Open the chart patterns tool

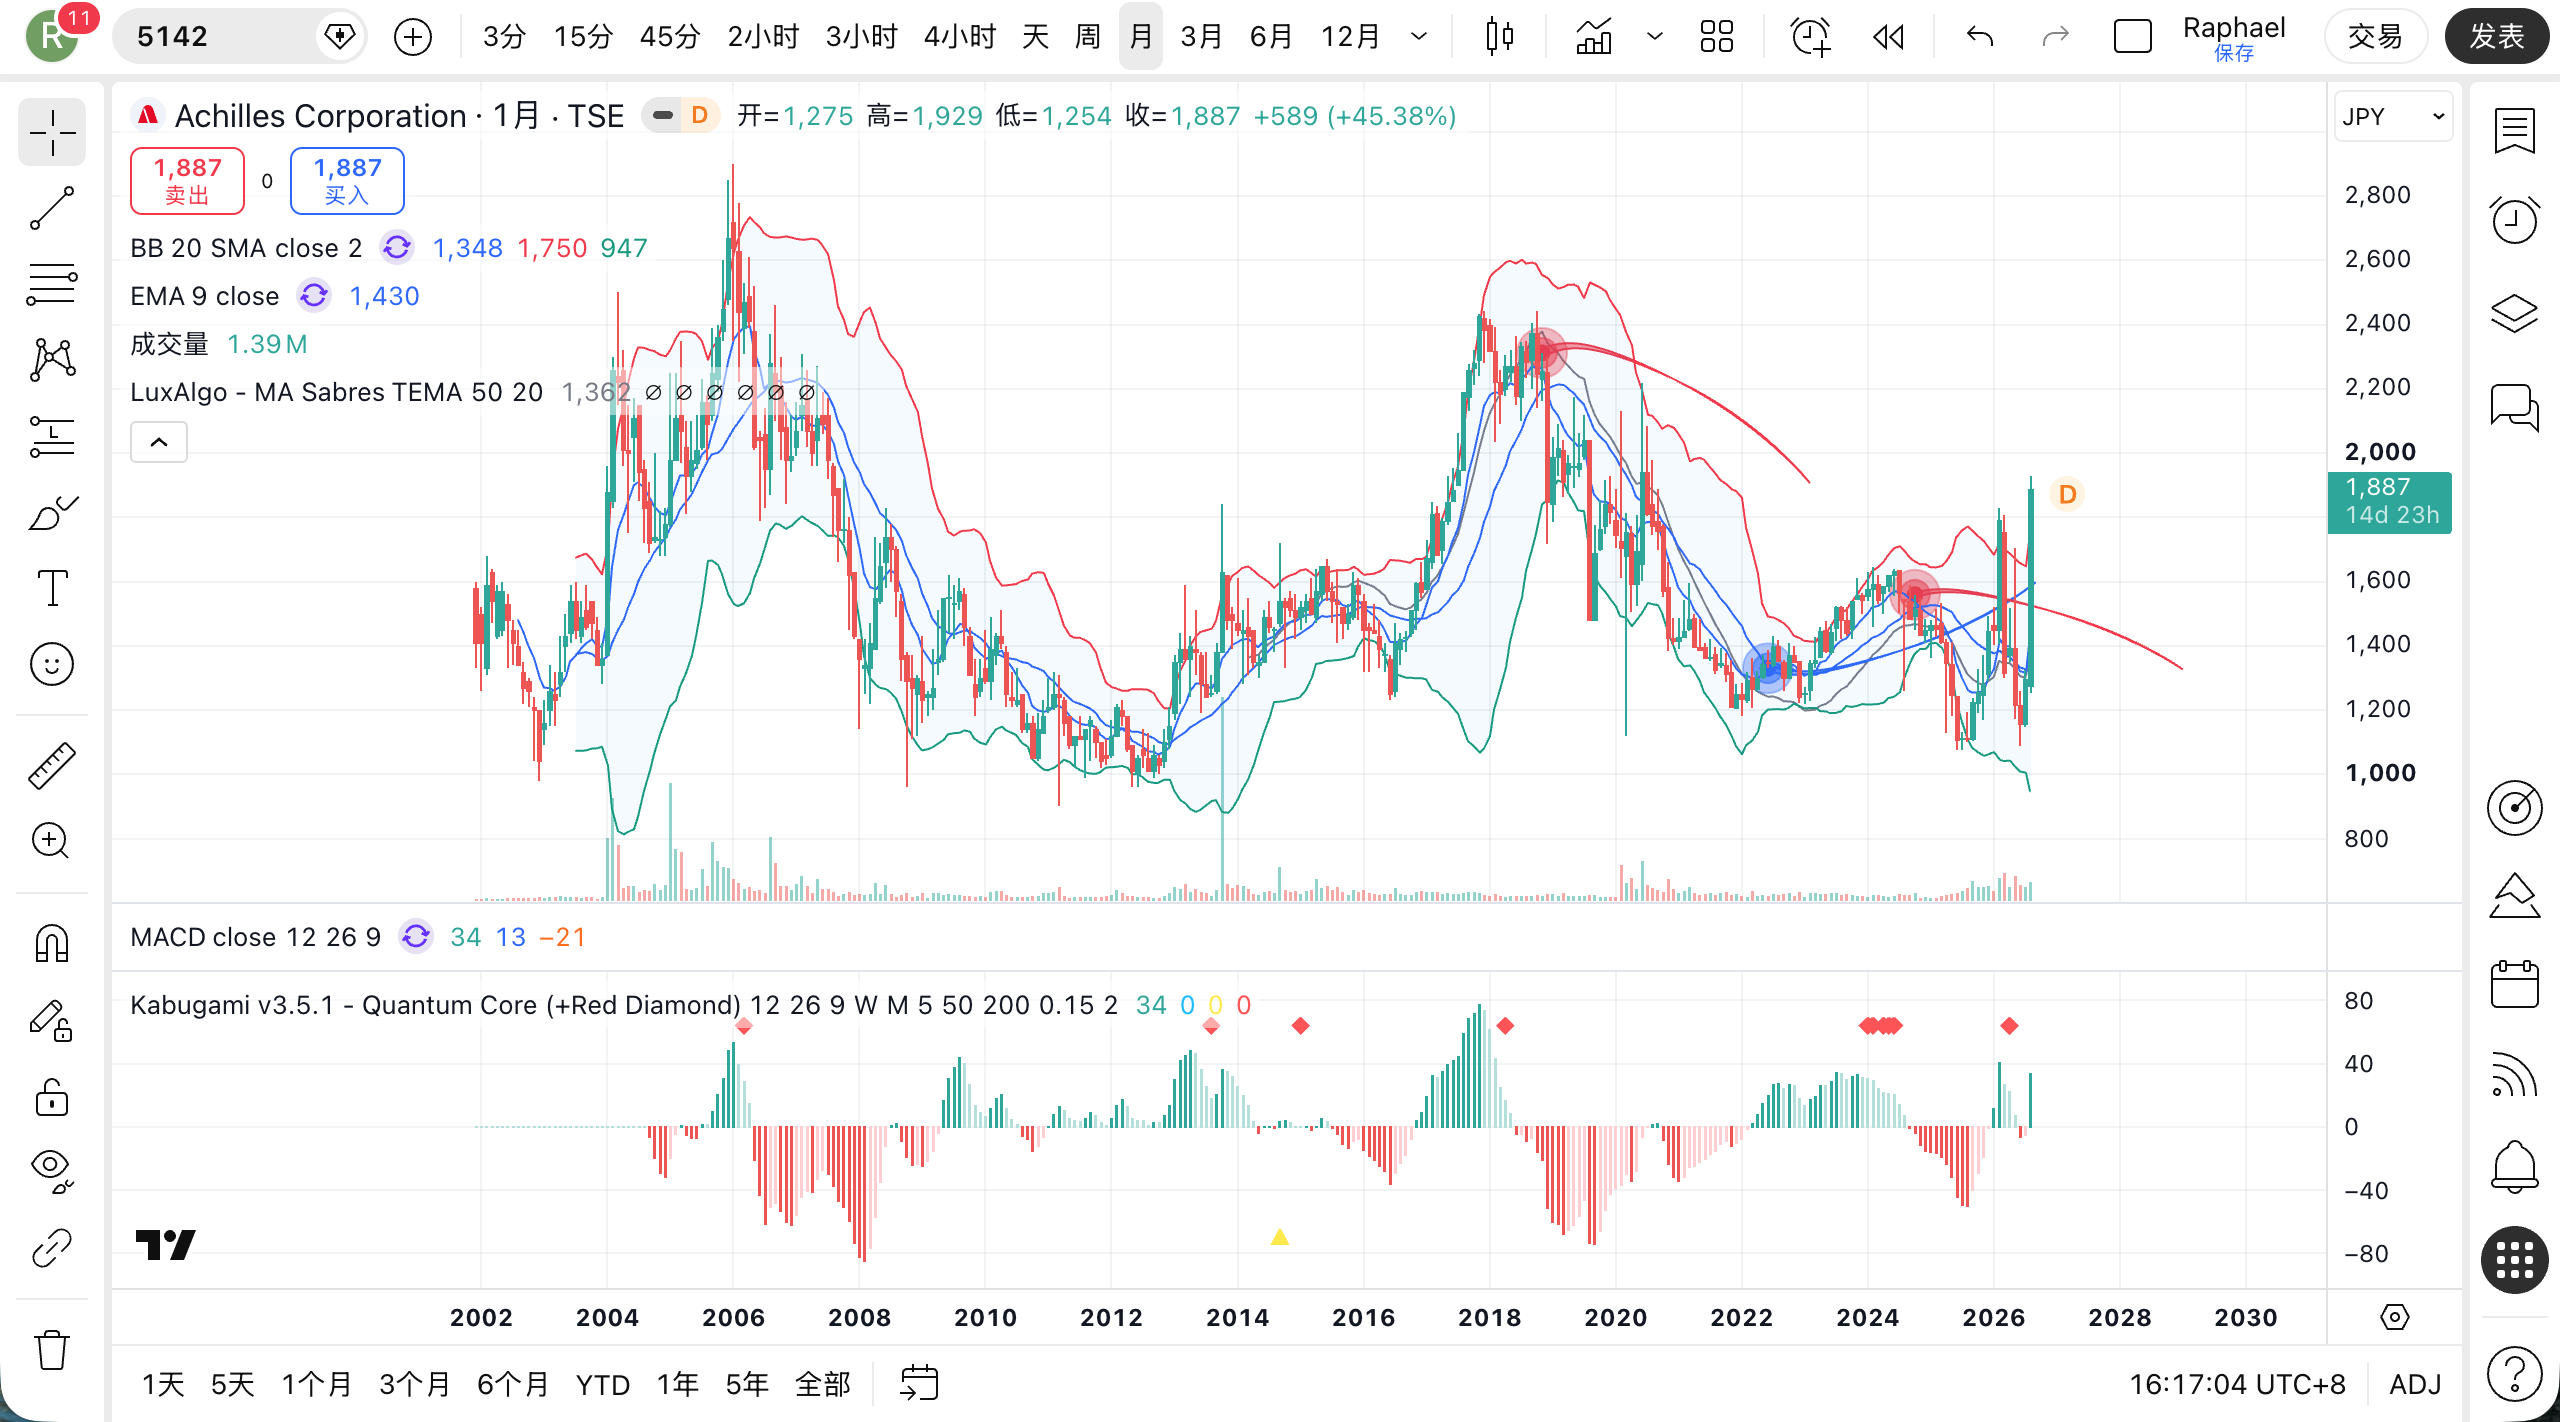point(52,360)
